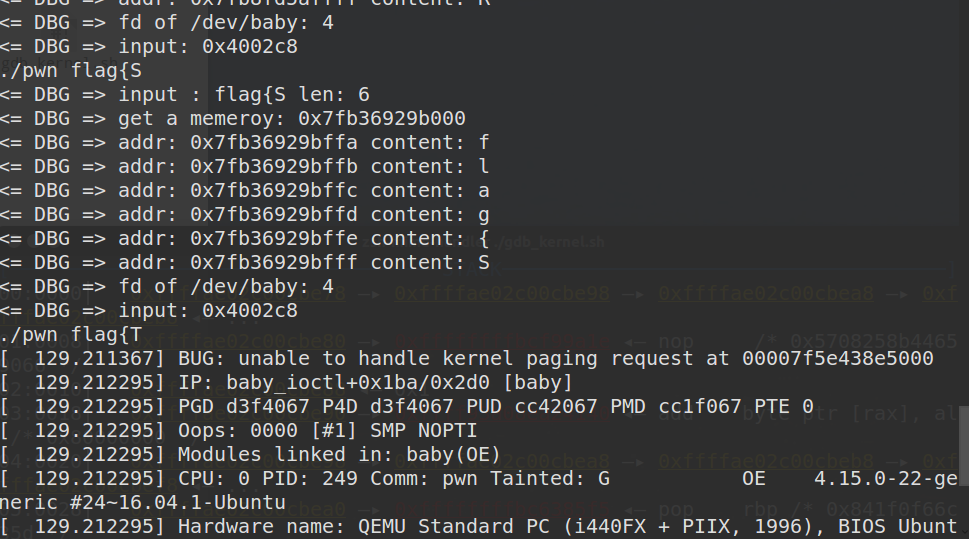Image resolution: width=969 pixels, height=539 pixels.
Task: Click the 'CPU: 0 PID: 249 Comm: pwn' line
Action: [x=478, y=479]
